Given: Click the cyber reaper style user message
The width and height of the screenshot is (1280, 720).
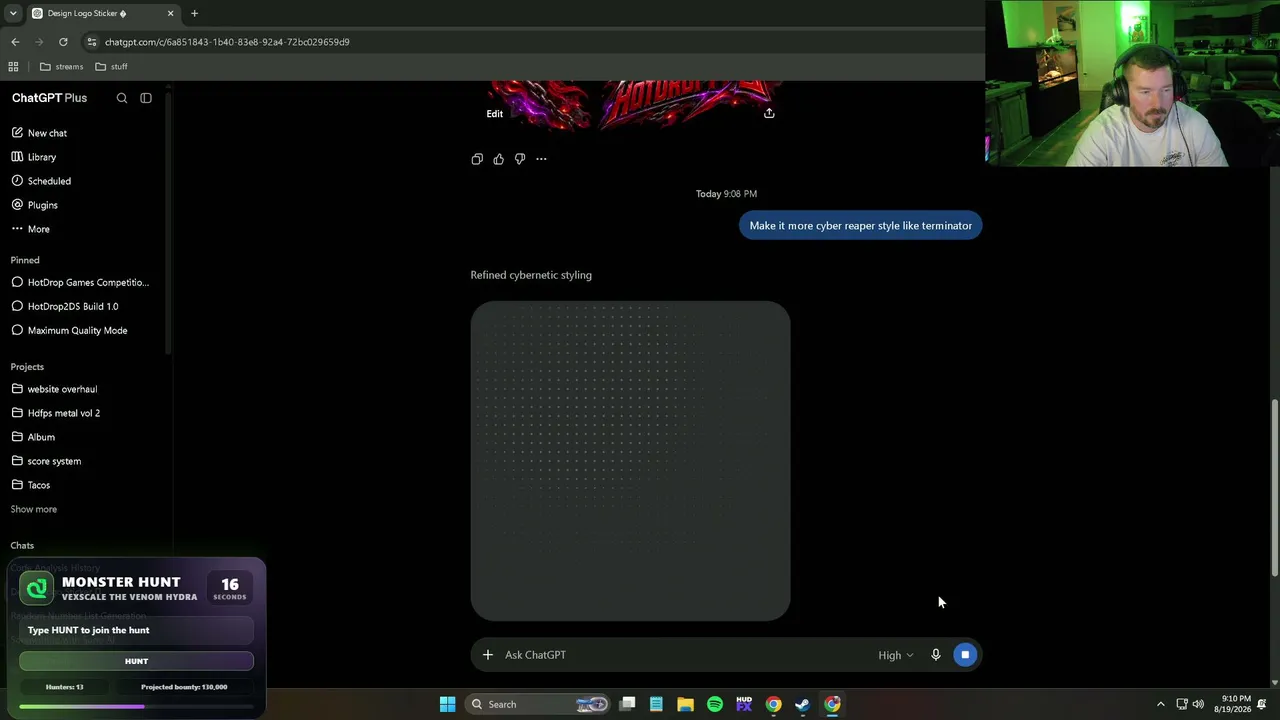Looking at the screenshot, I should click(x=861, y=226).
